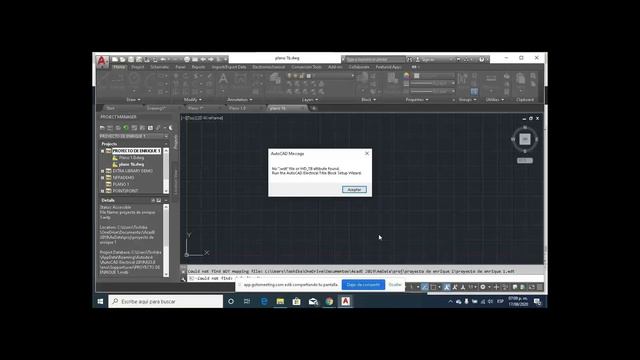The width and height of the screenshot is (640, 360).
Task: Click the command line input field
Action: [365, 278]
